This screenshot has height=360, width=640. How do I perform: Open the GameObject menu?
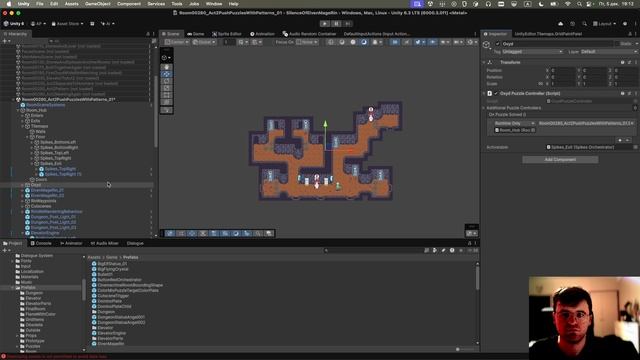click(98, 4)
